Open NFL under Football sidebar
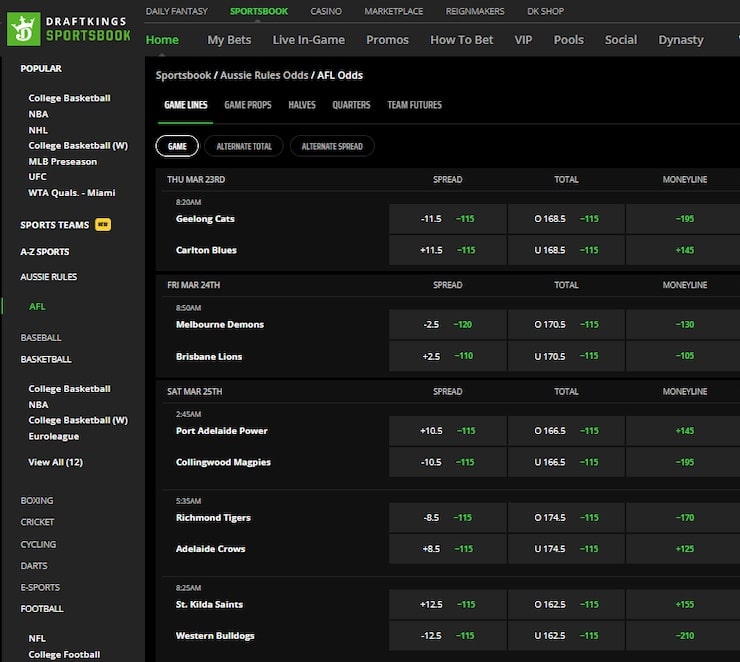 tap(37, 638)
